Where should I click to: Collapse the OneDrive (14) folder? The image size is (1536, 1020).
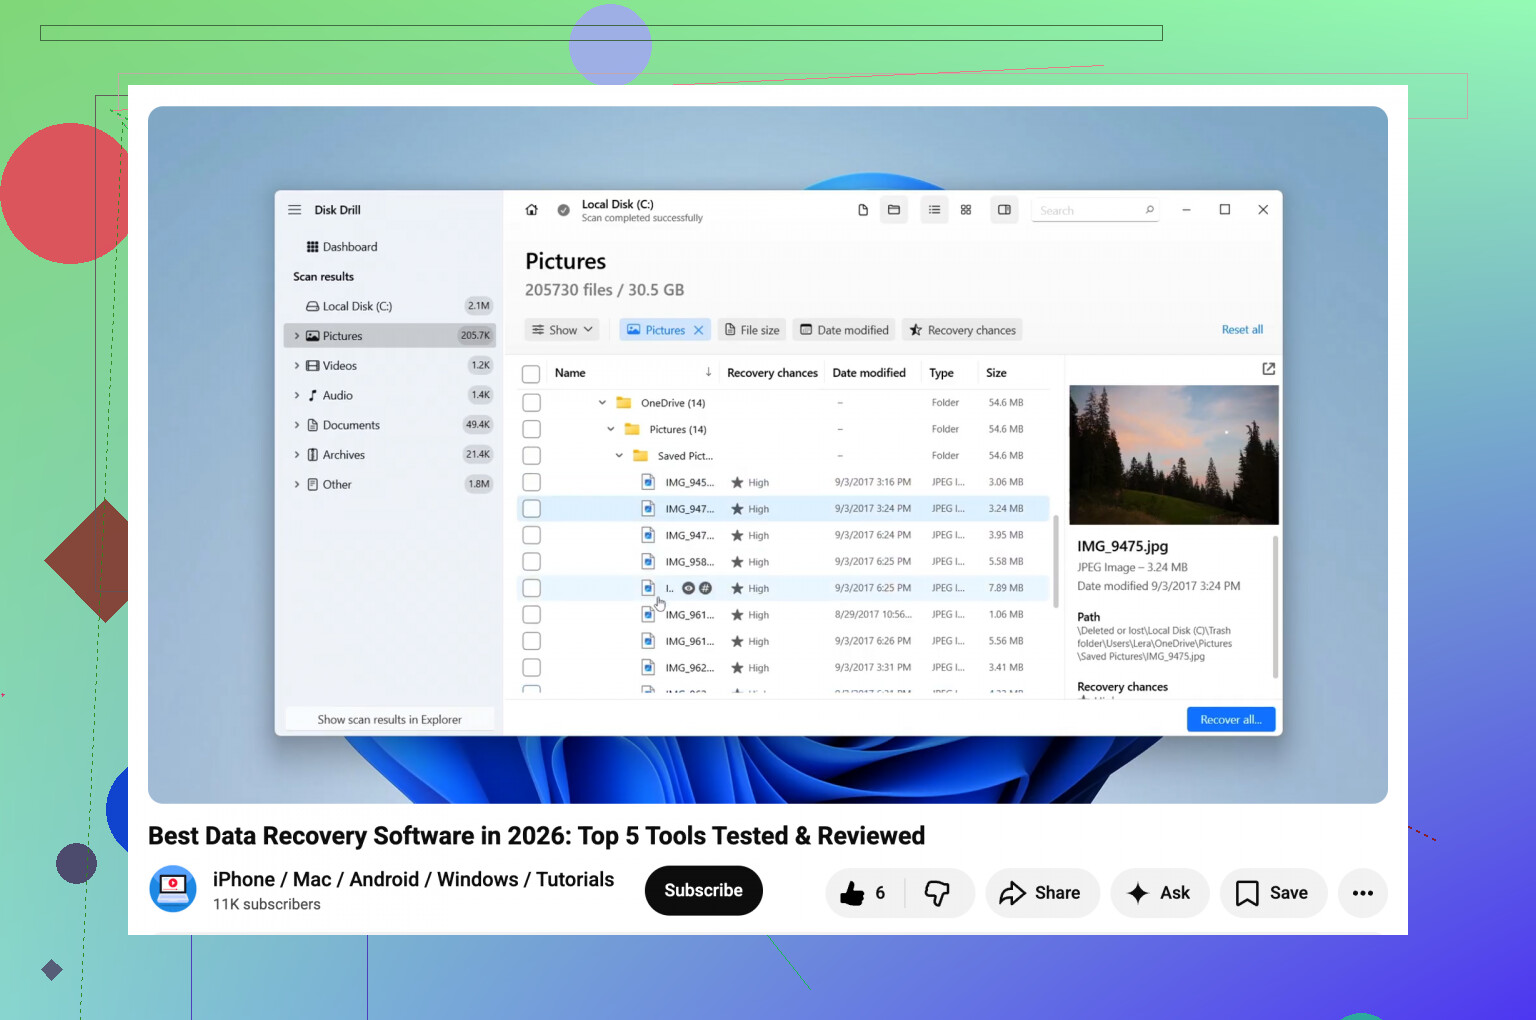pos(602,403)
